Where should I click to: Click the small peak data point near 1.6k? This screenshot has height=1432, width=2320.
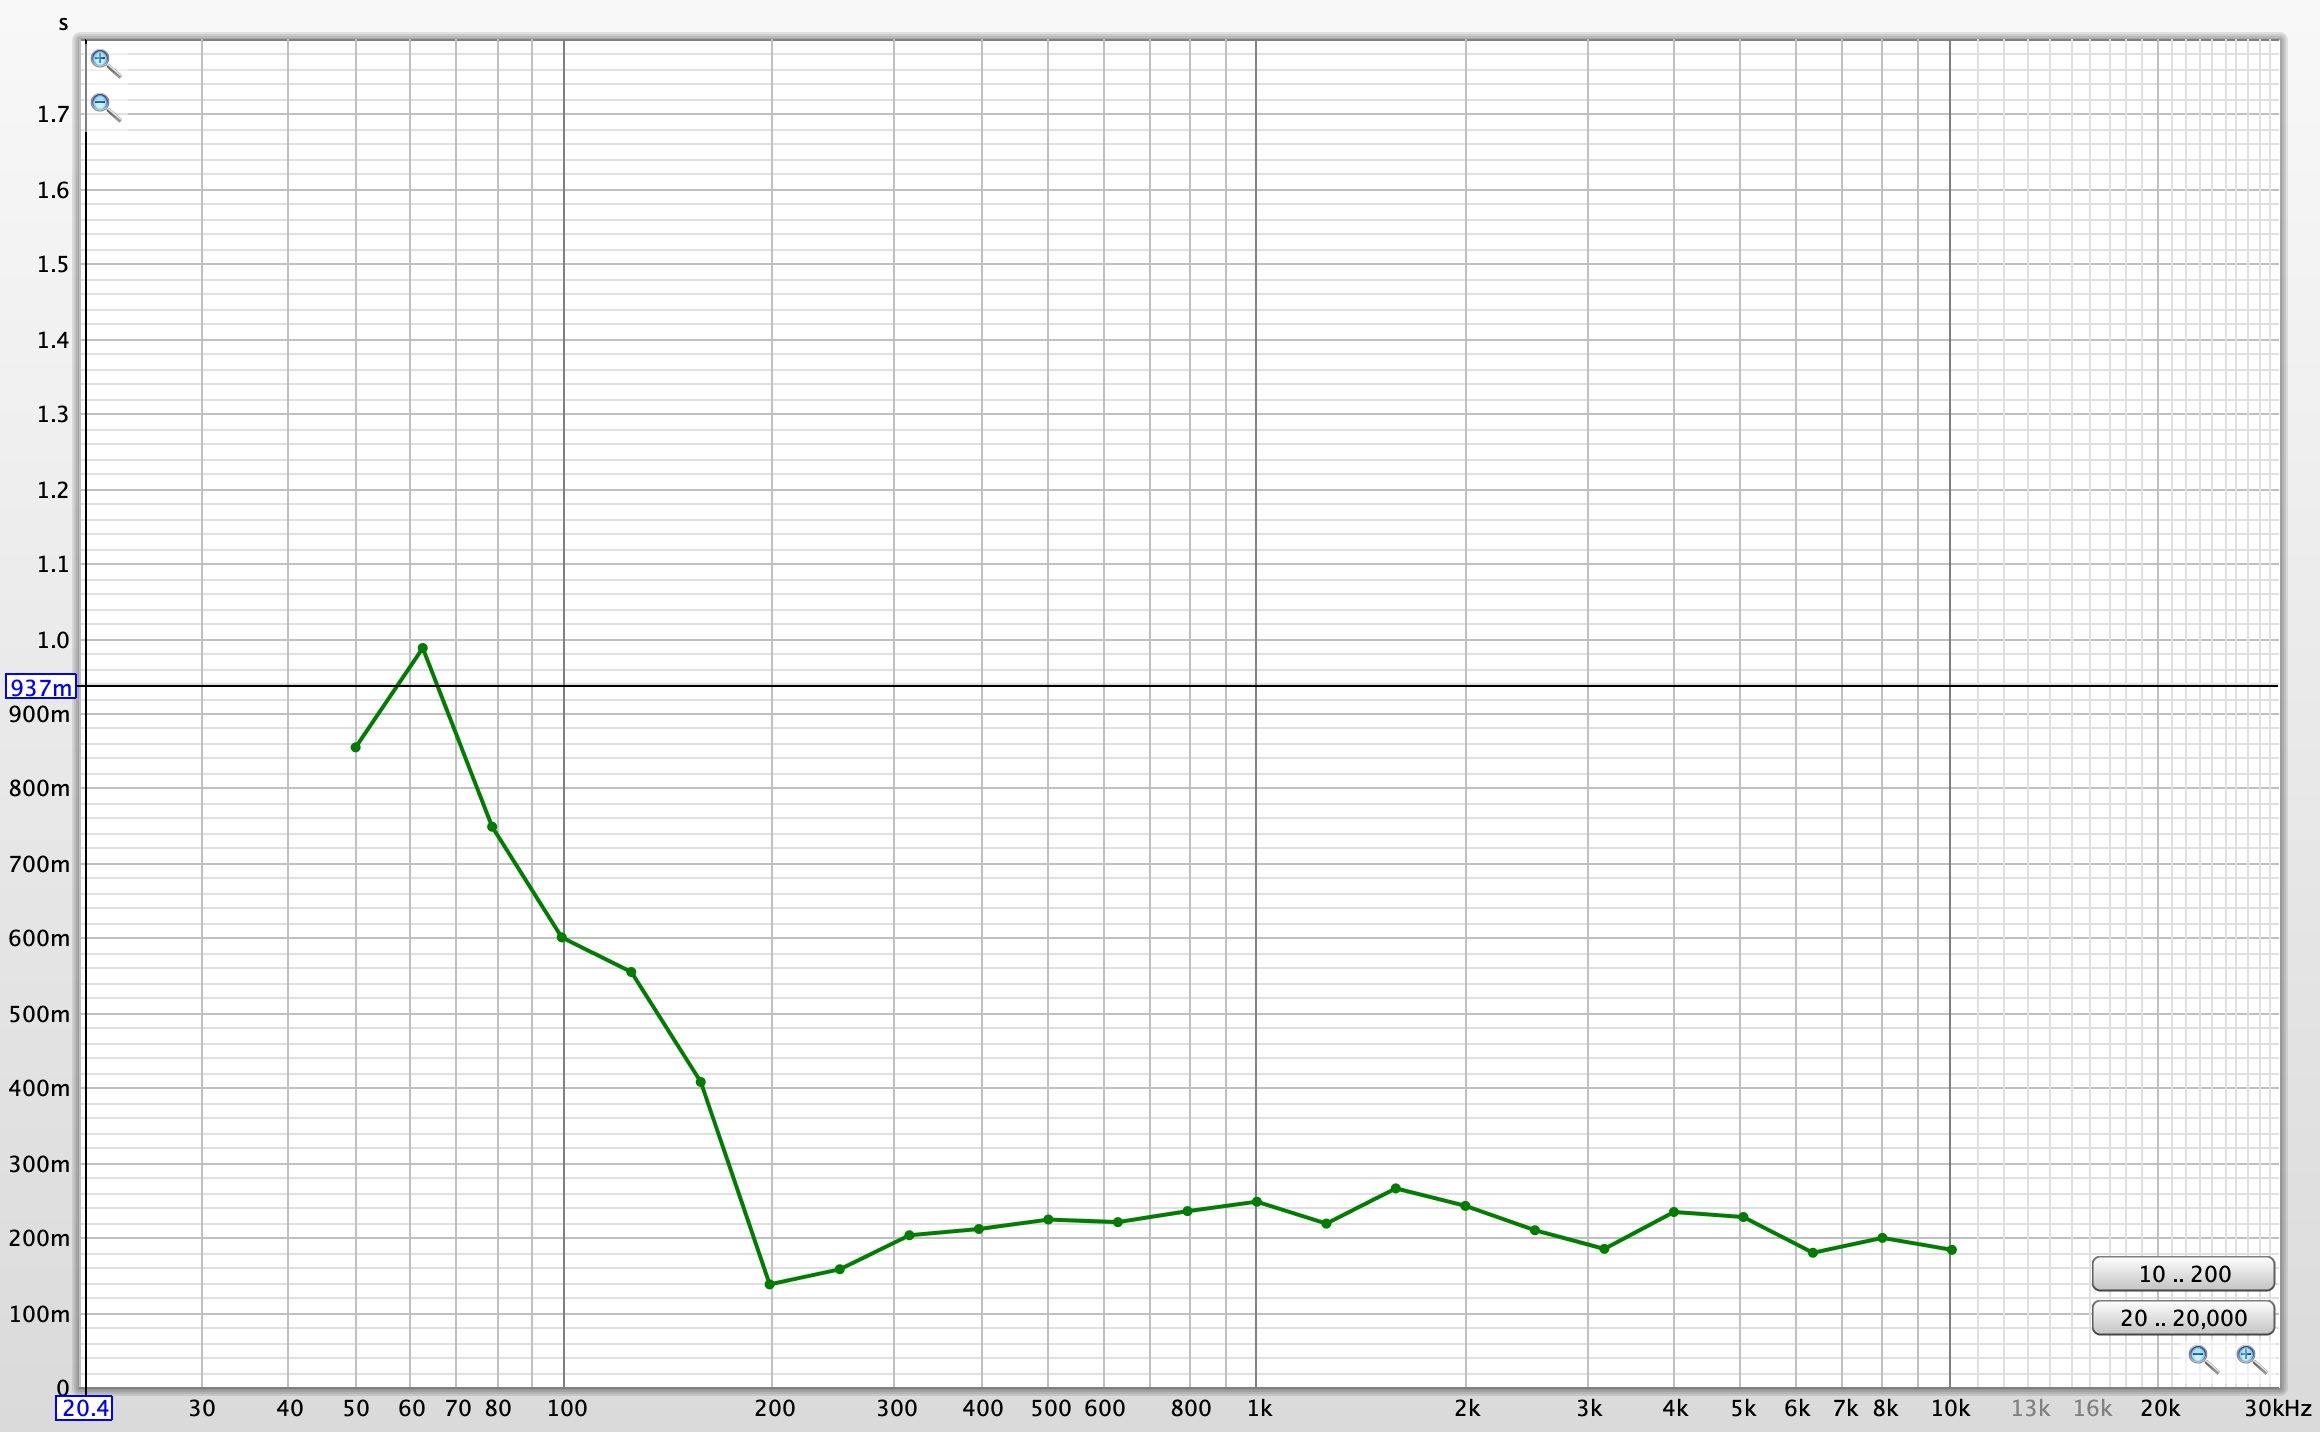1396,1188
